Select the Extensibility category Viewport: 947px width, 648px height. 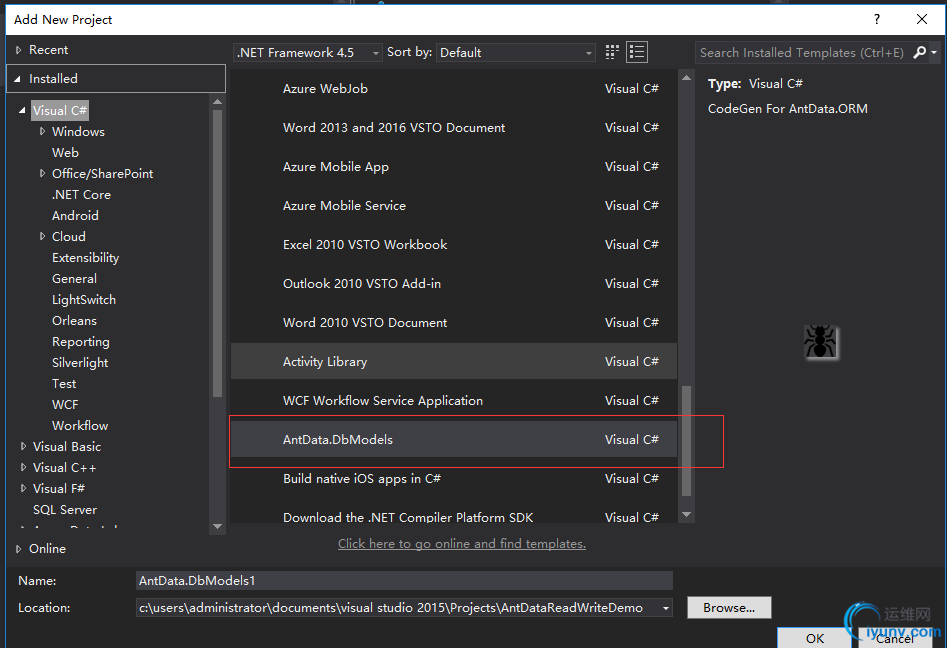coord(85,258)
